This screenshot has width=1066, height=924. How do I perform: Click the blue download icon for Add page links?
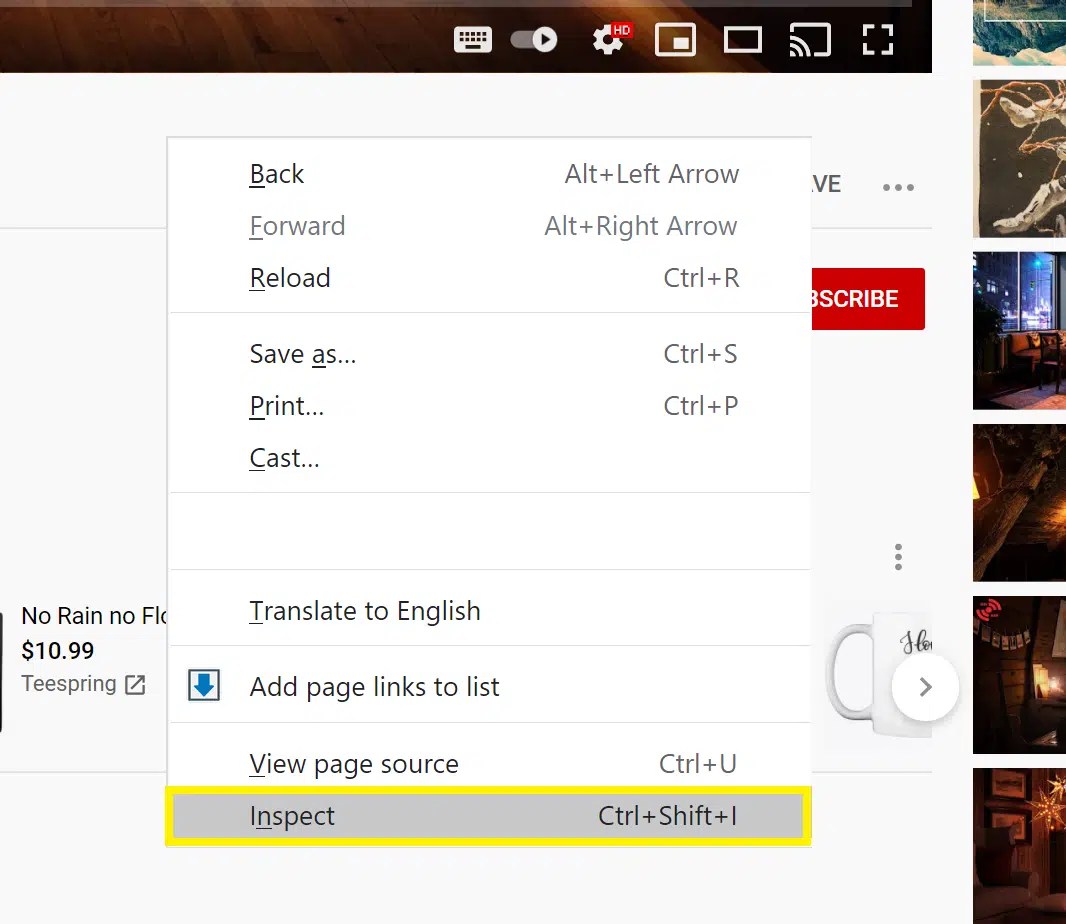[203, 687]
